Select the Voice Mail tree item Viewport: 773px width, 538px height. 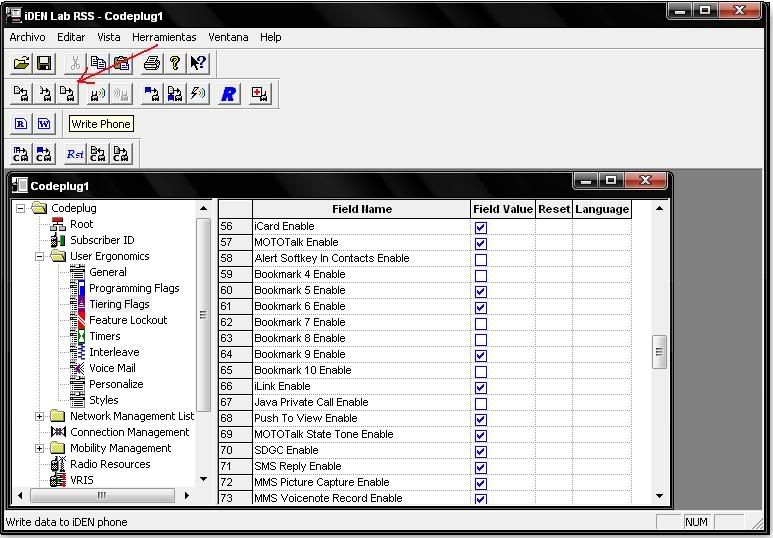[112, 368]
